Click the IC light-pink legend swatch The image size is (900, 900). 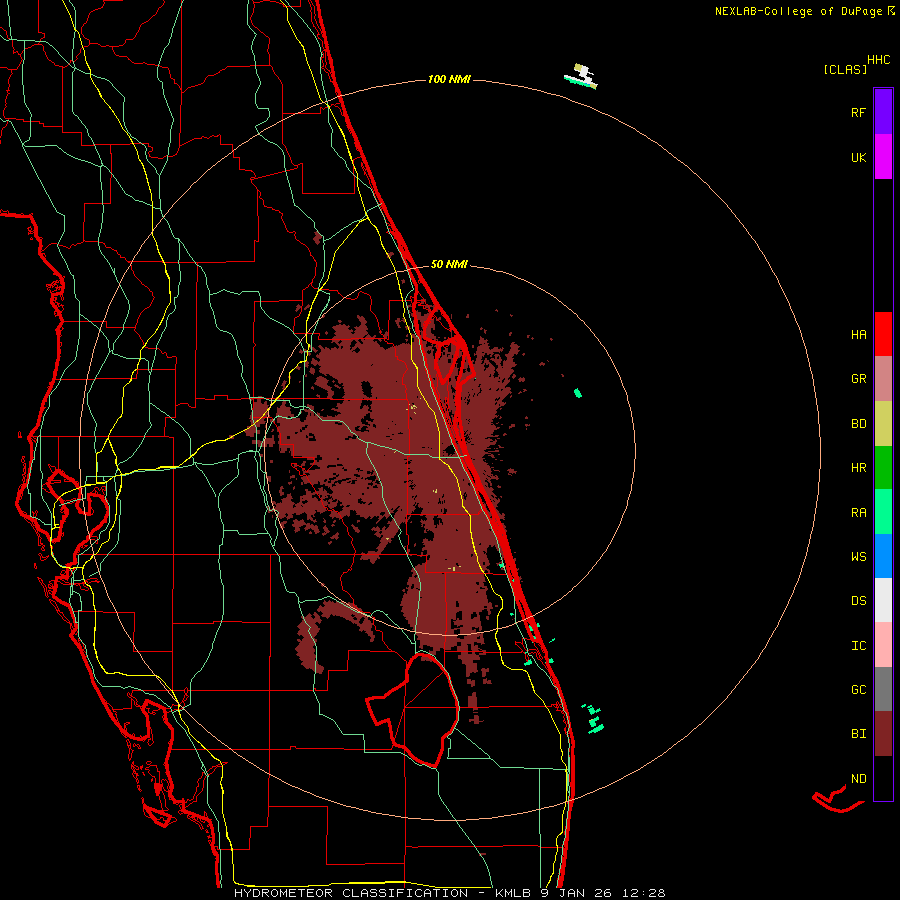click(883, 645)
